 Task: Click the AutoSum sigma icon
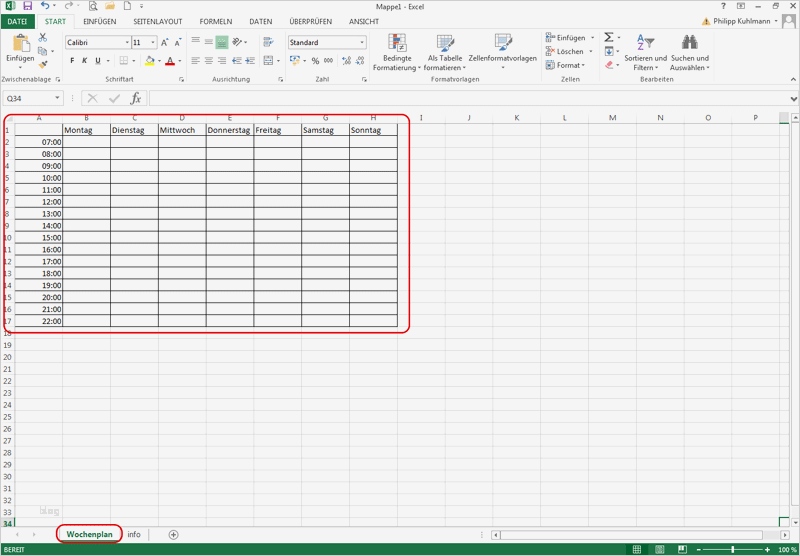609,38
